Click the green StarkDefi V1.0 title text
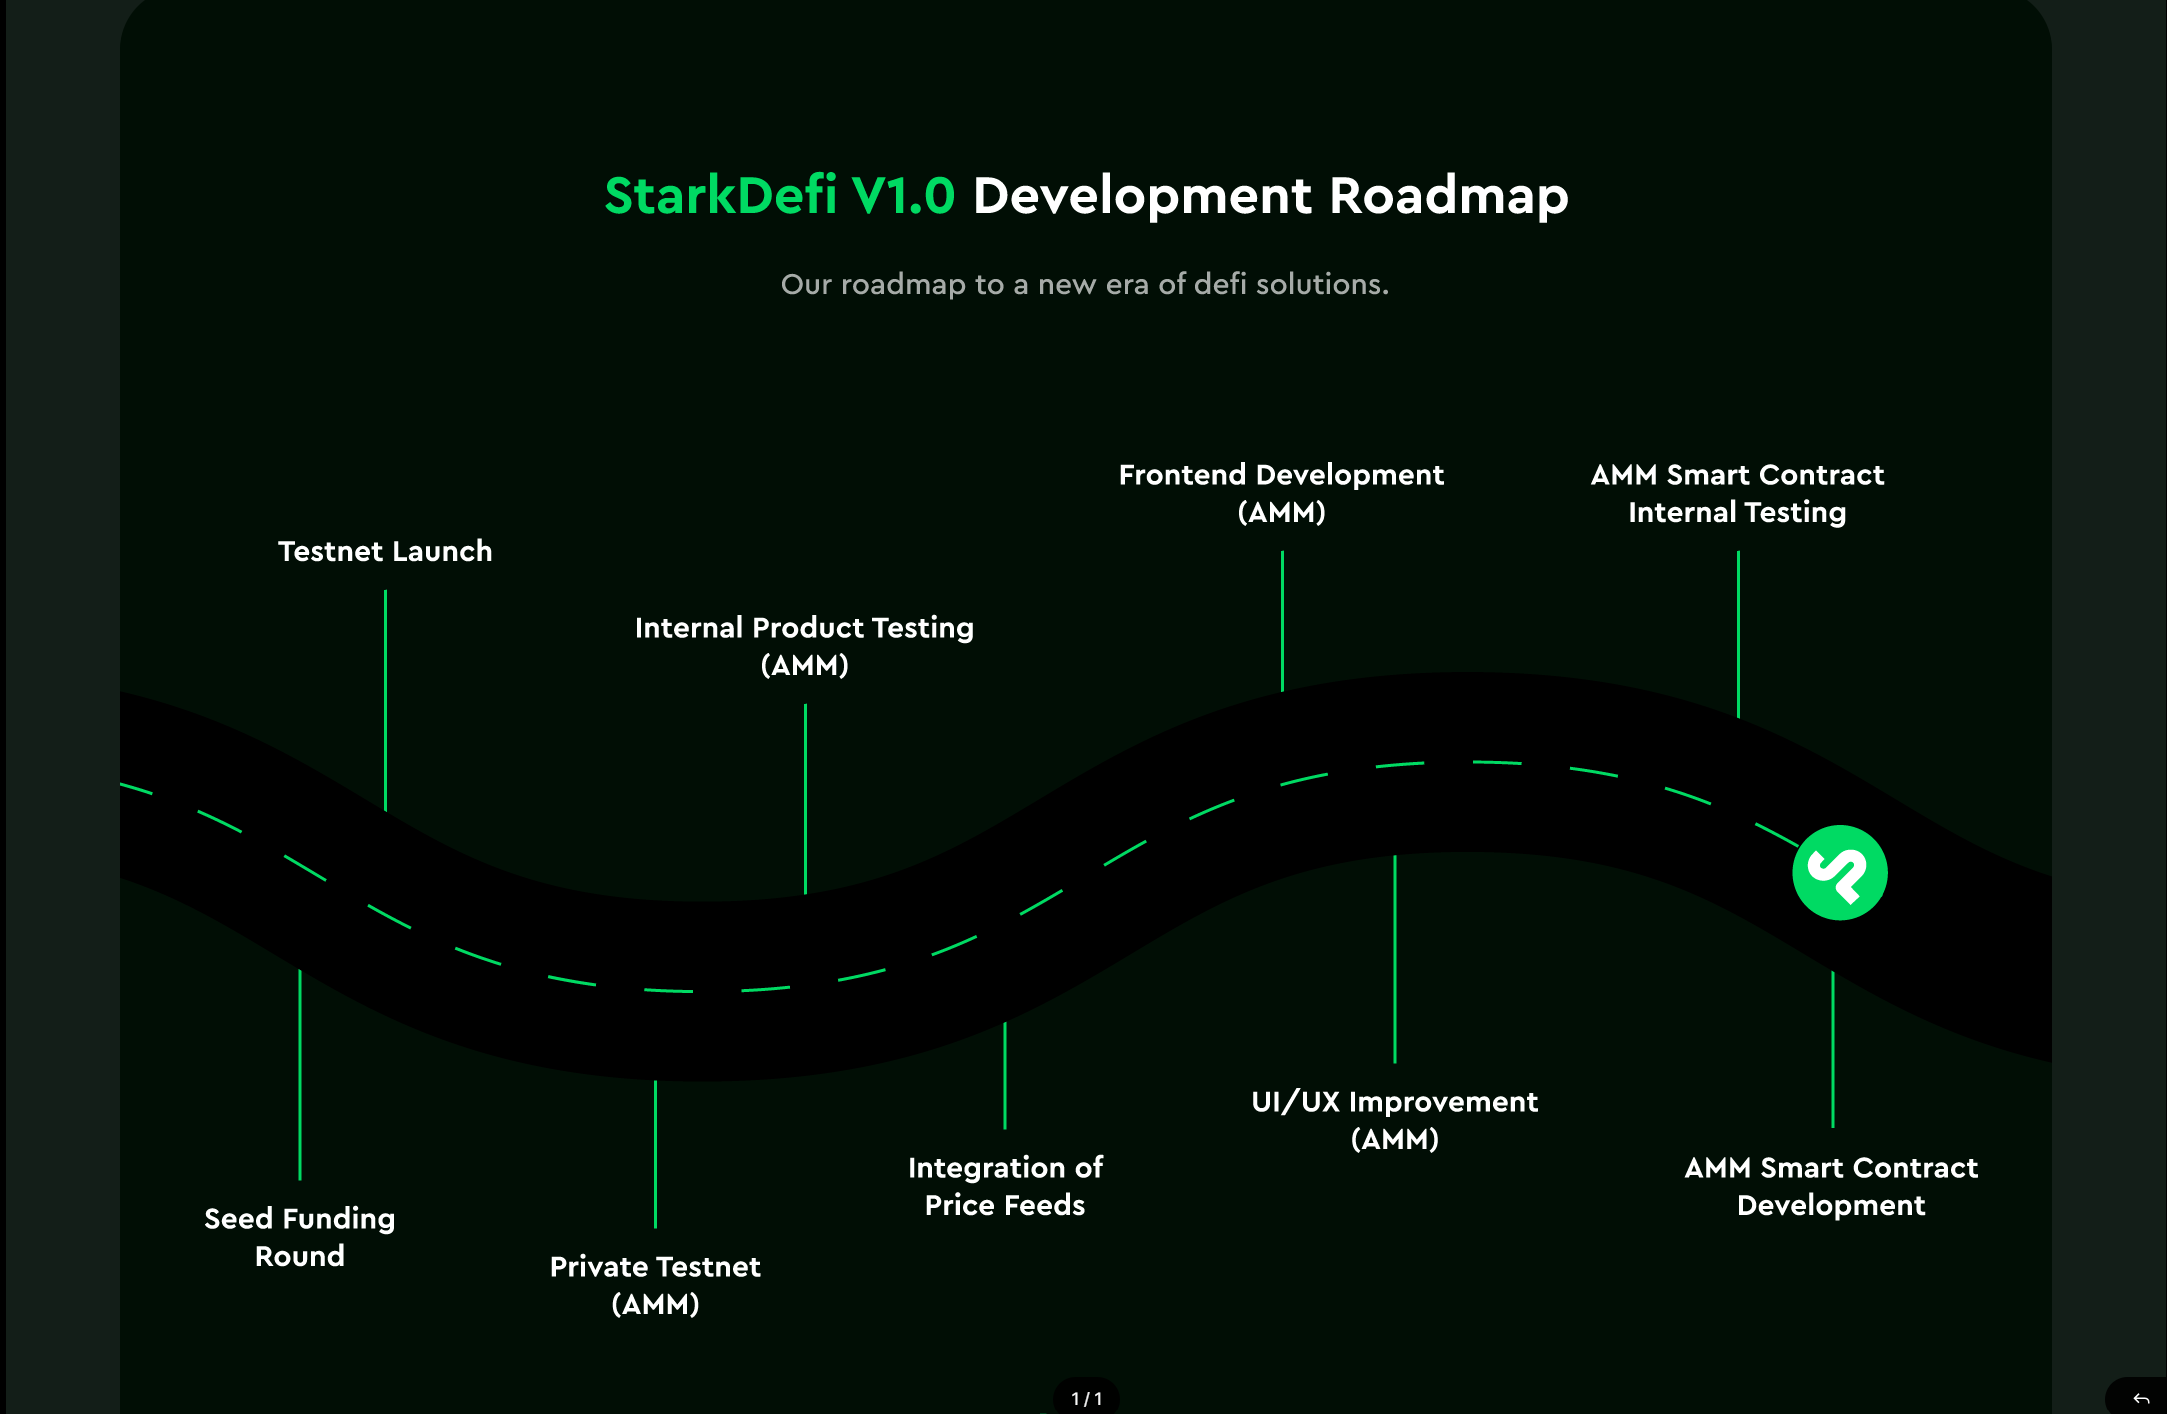 point(780,195)
